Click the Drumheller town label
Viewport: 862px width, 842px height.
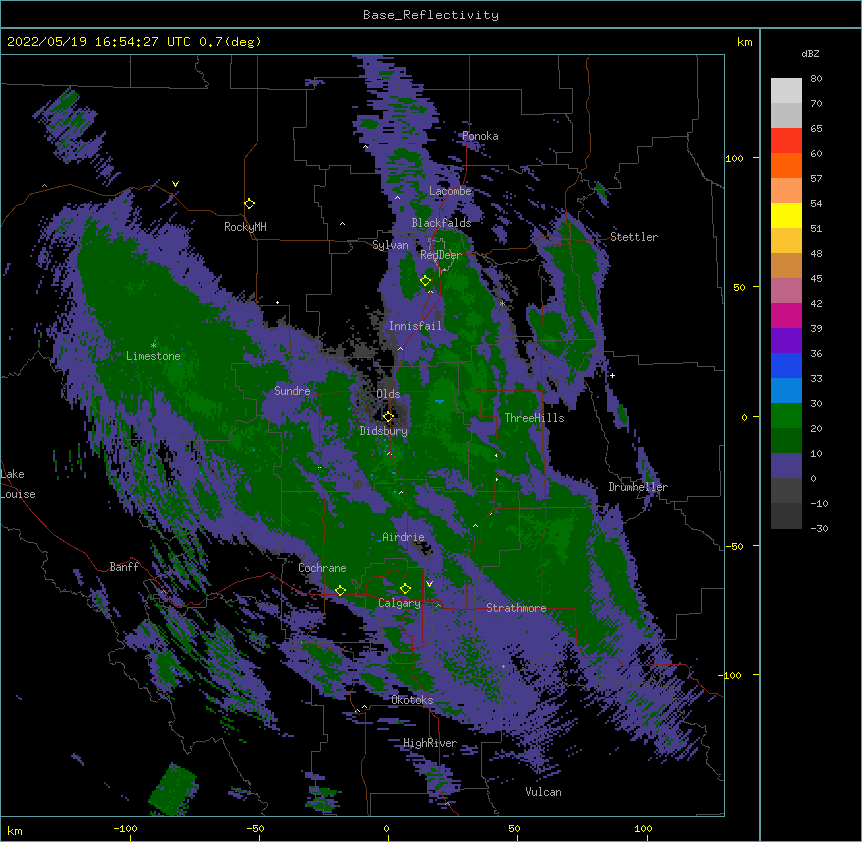pyautogui.click(x=638, y=487)
